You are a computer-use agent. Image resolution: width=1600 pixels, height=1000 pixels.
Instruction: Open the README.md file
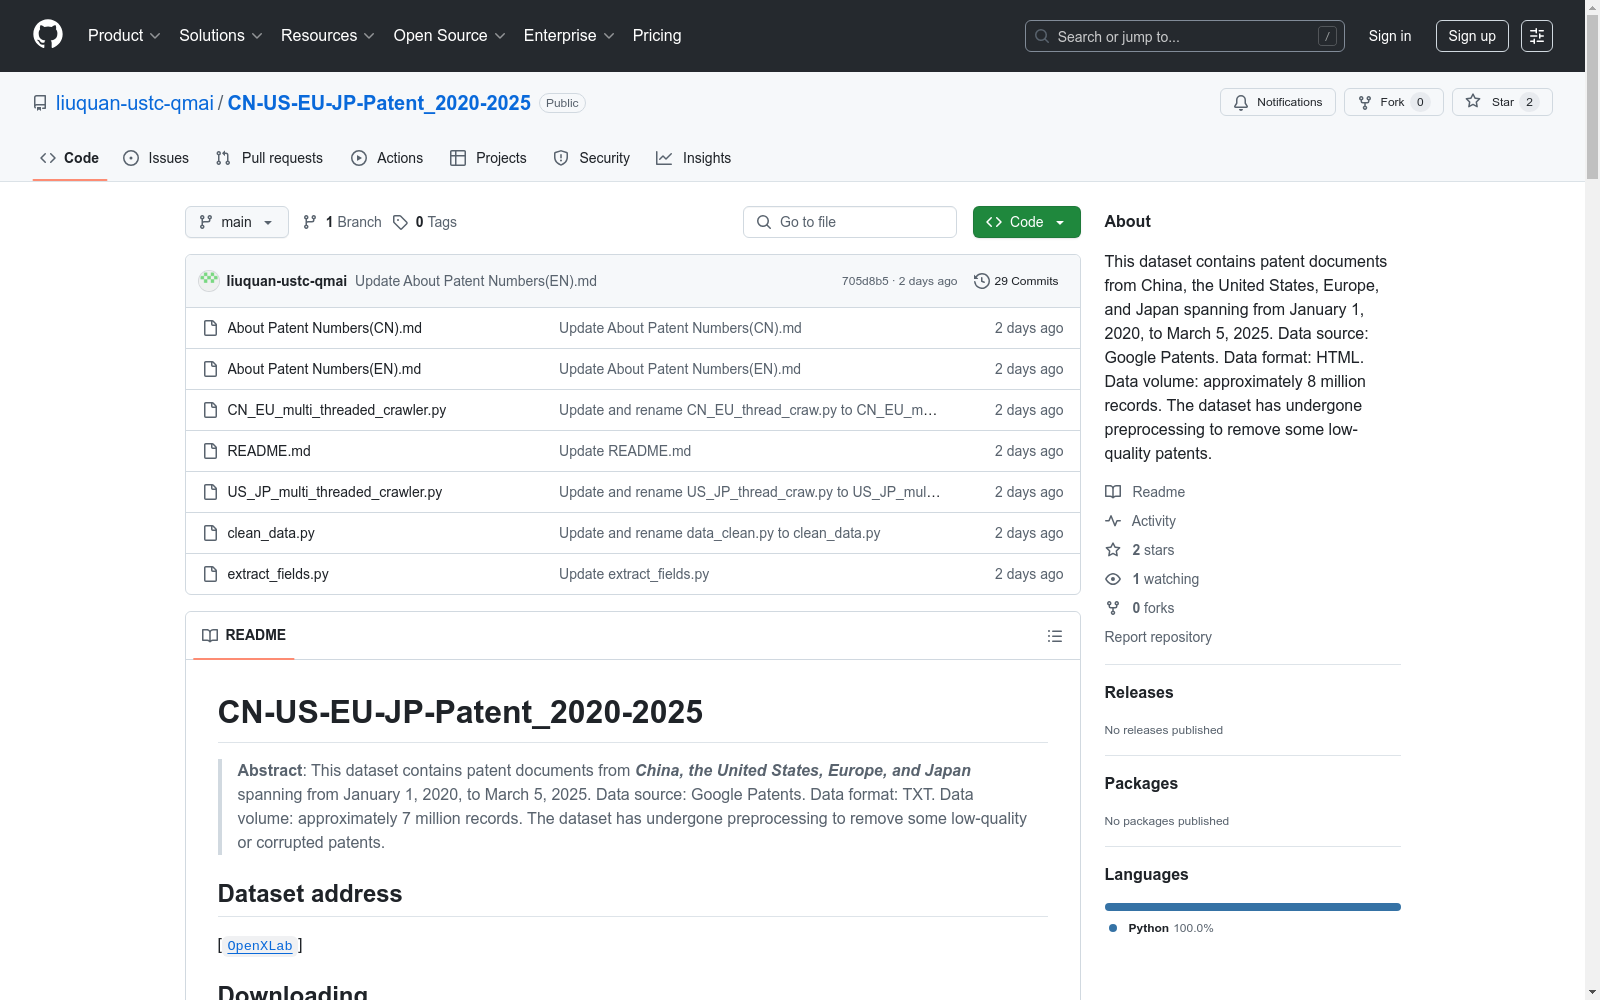[269, 451]
